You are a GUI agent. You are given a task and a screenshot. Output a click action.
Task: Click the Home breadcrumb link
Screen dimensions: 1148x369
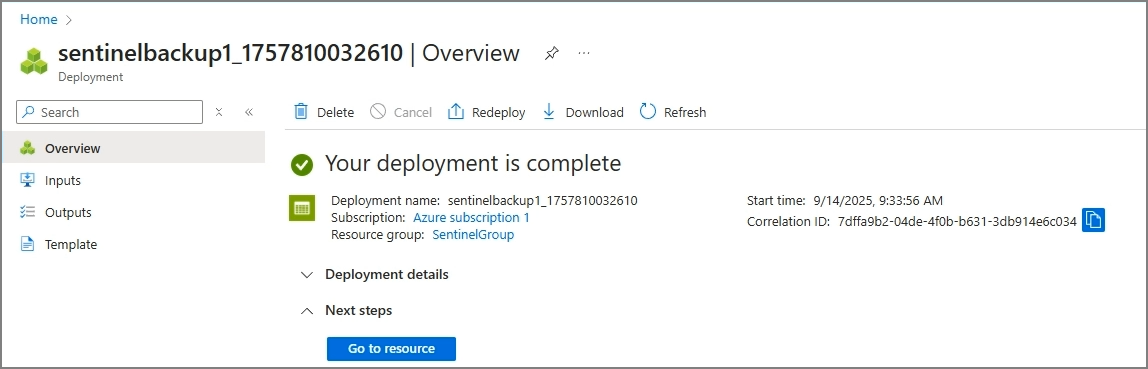[x=39, y=20]
